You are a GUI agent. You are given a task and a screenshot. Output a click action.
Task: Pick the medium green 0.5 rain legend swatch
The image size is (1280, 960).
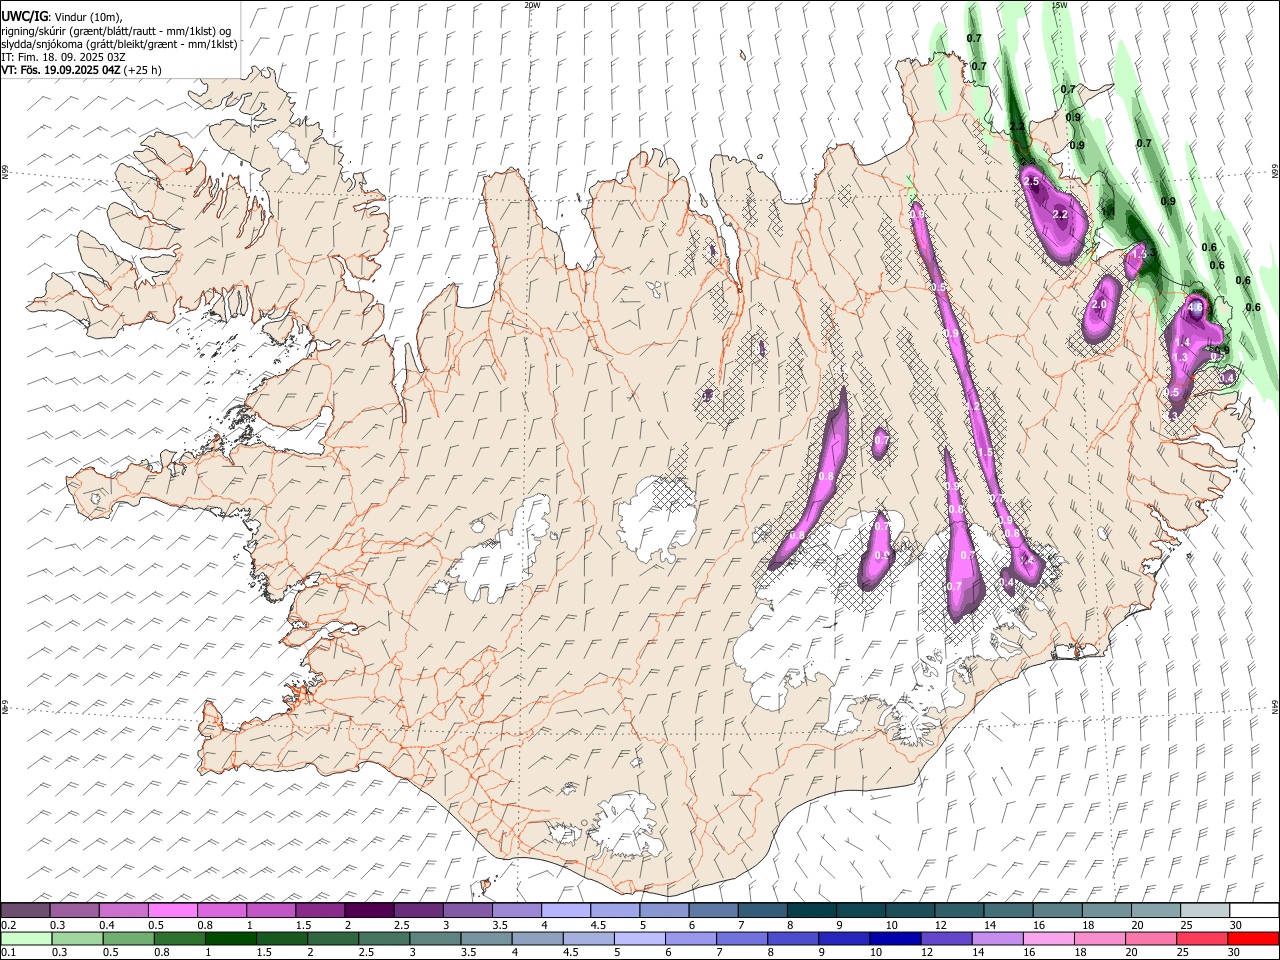coord(128,939)
